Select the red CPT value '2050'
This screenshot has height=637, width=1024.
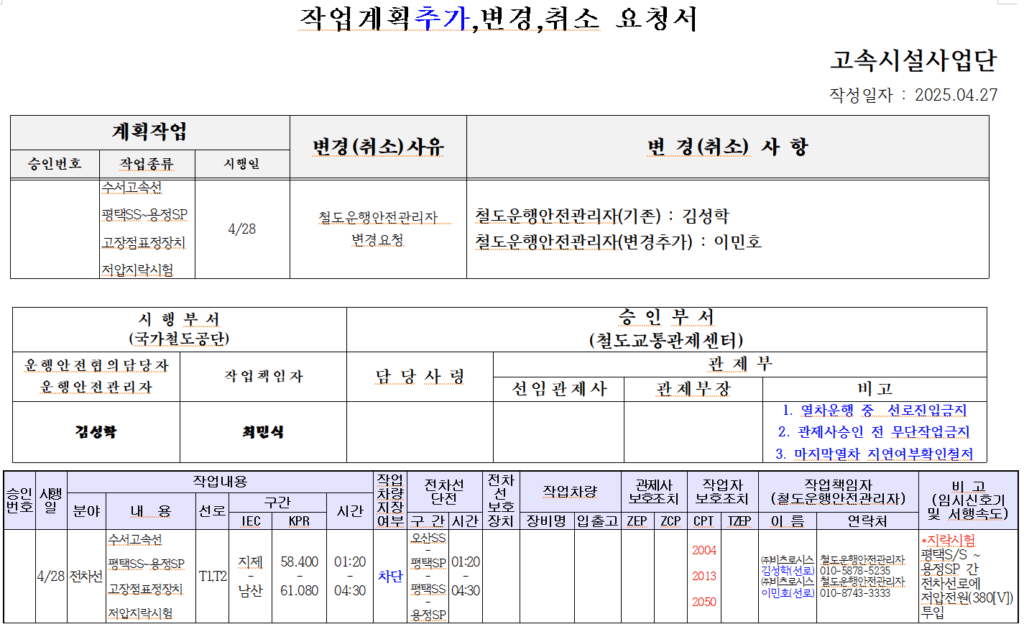704,602
